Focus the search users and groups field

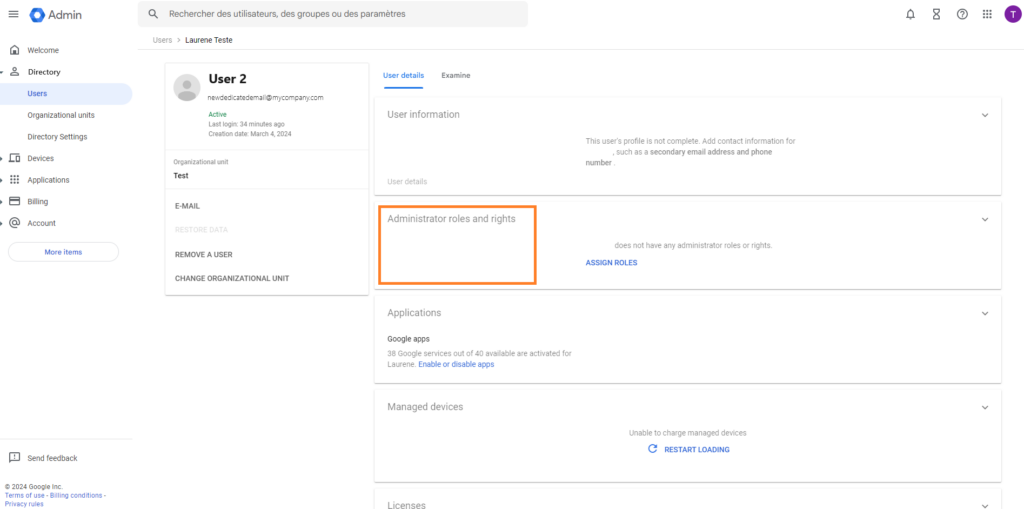(x=332, y=14)
